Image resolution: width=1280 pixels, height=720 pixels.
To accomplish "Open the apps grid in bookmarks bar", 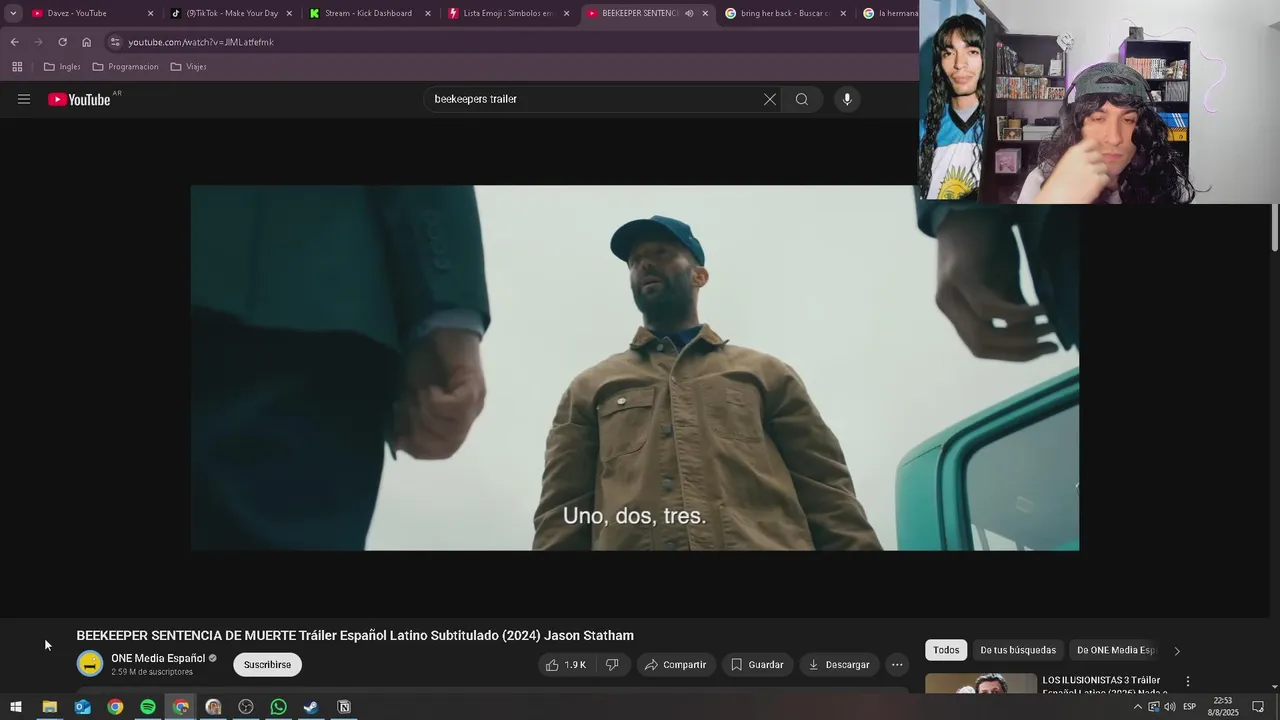I will click(17, 67).
